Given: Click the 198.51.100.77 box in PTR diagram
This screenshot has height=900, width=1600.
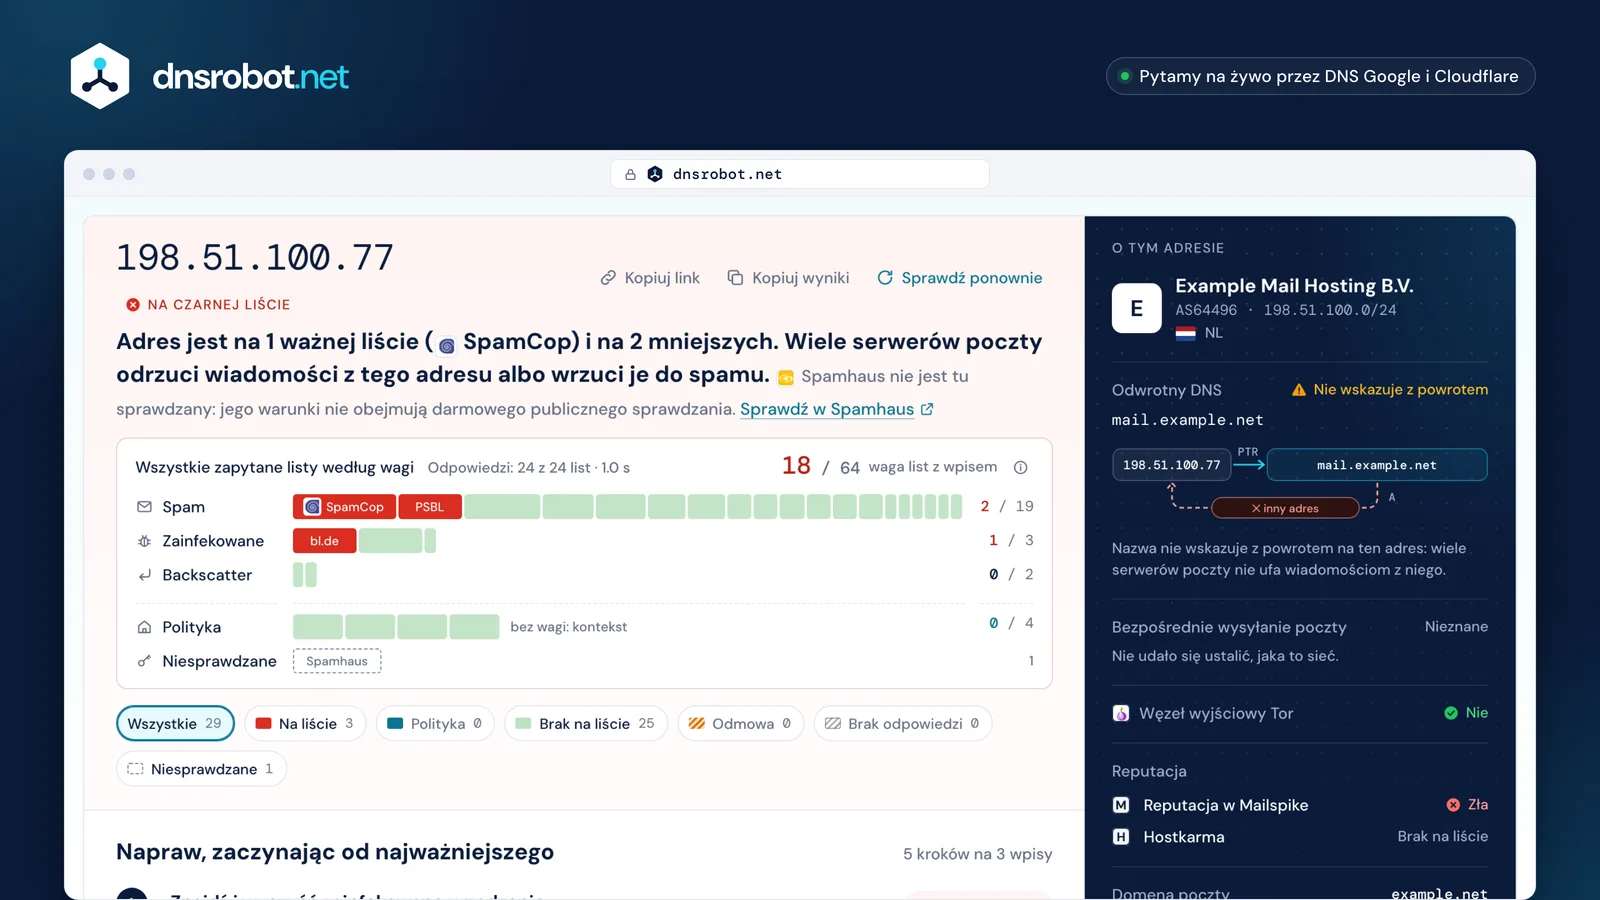Looking at the screenshot, I should click(1172, 465).
